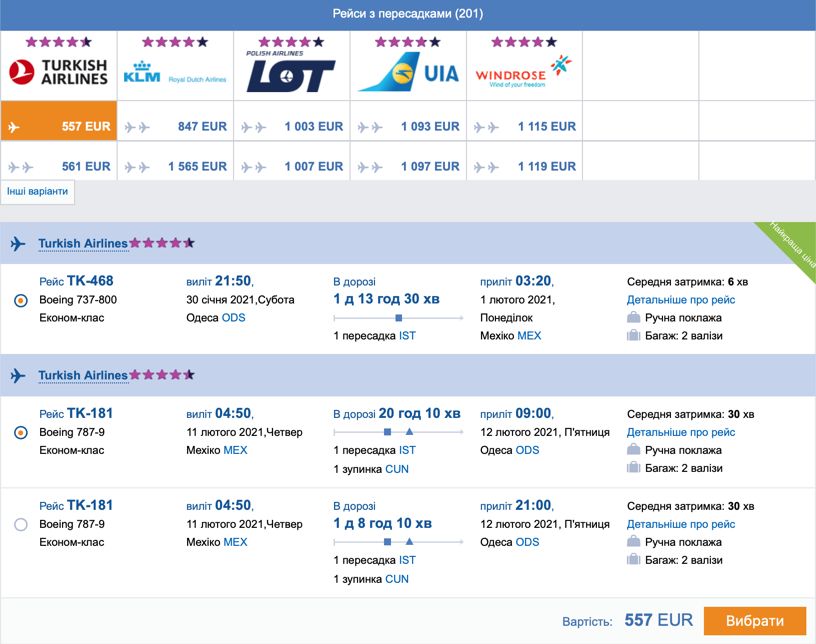Click the Вибрати button
Image resolution: width=816 pixels, height=644 pixels.
coord(755,621)
